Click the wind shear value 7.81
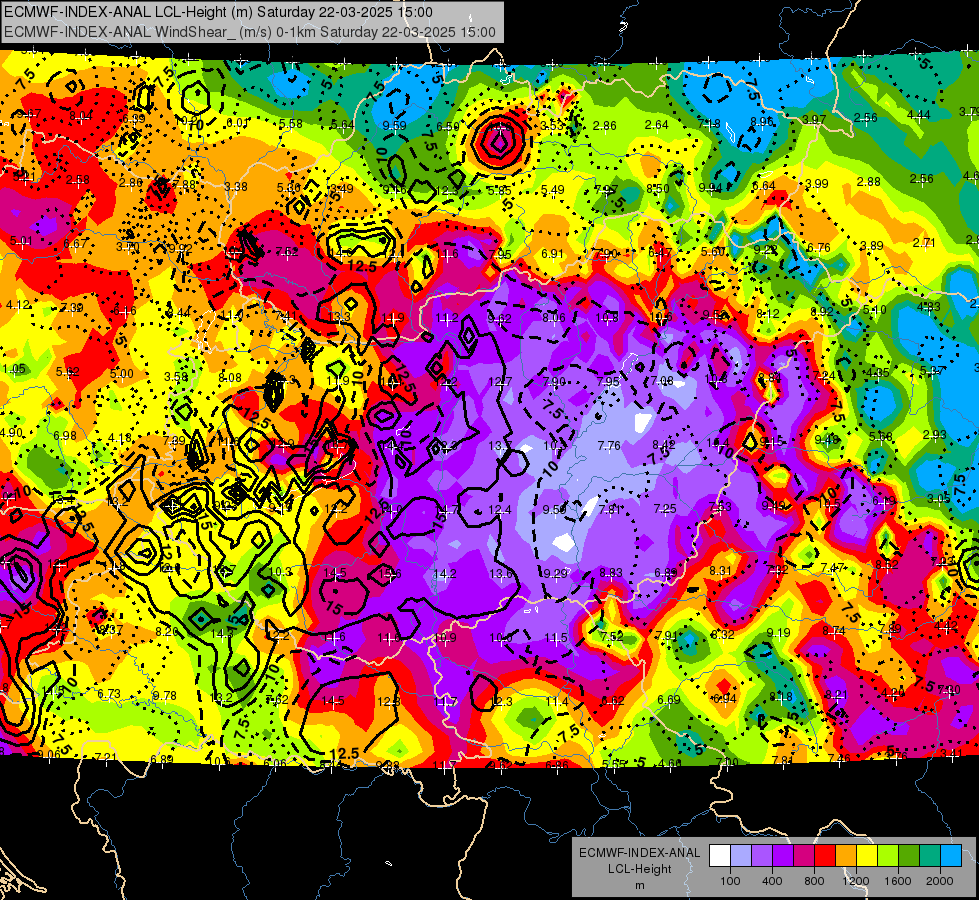 (x=609, y=509)
